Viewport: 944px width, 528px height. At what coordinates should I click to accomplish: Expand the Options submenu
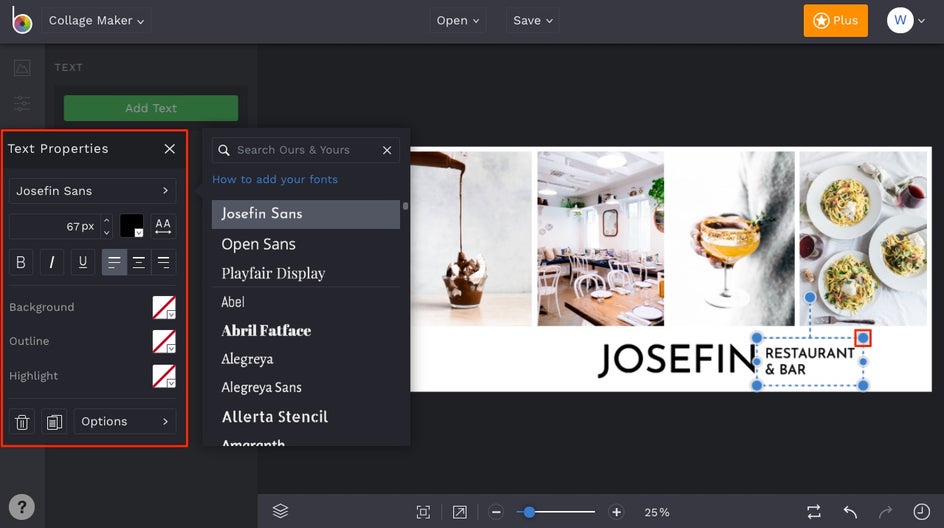[x=125, y=422]
